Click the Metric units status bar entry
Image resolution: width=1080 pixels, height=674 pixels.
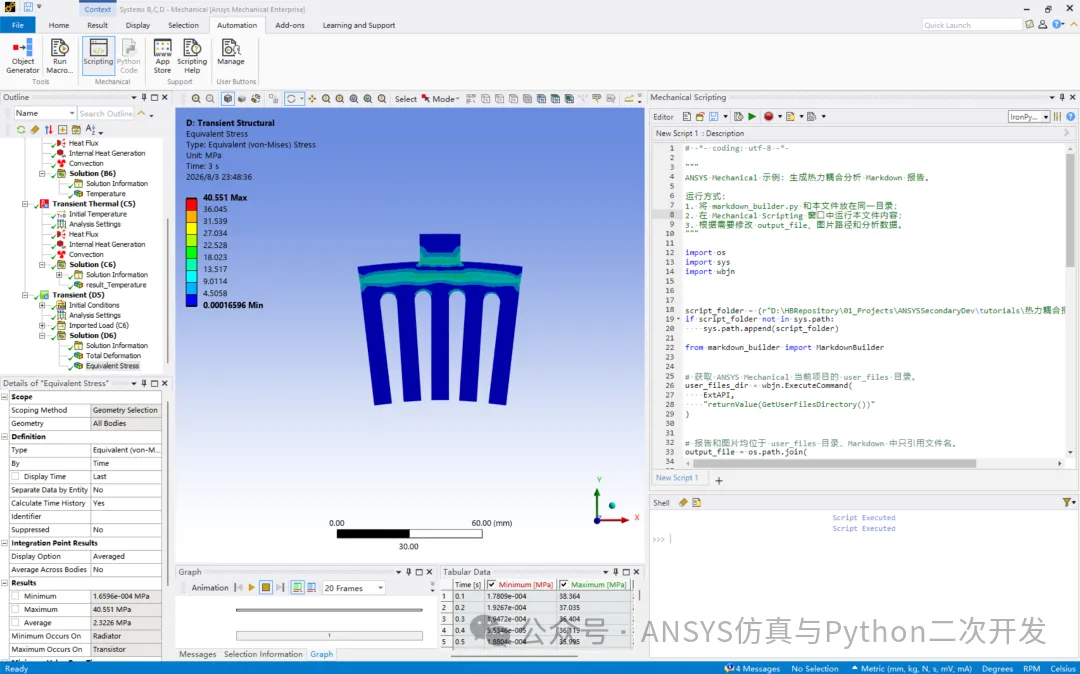pyautogui.click(x=912, y=668)
